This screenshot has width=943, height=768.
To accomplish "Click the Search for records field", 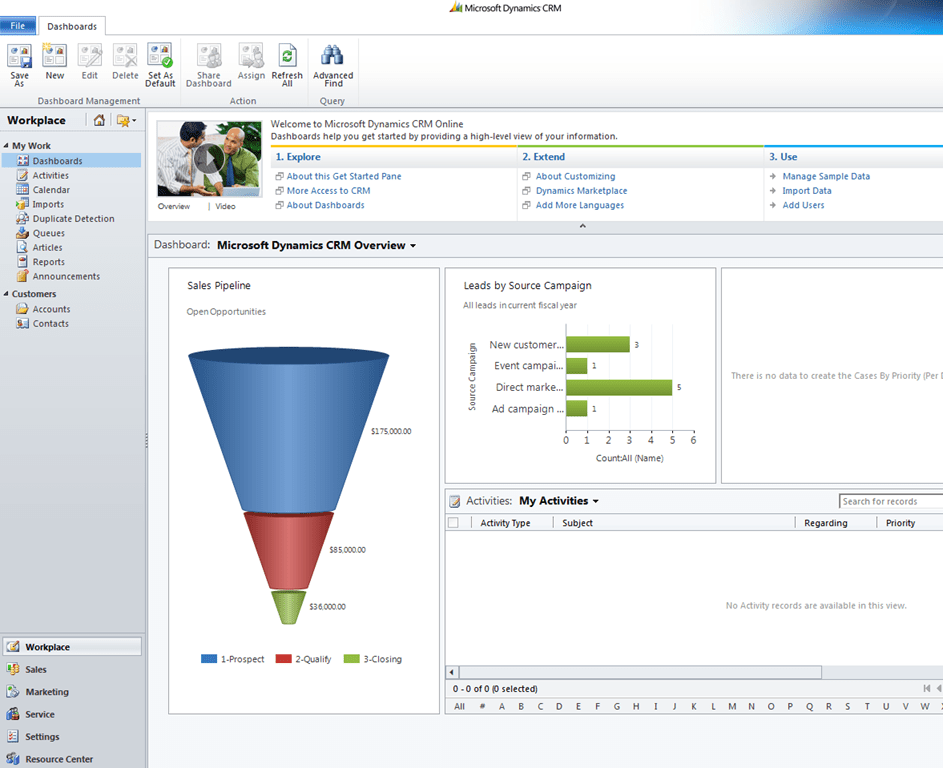I will (891, 501).
